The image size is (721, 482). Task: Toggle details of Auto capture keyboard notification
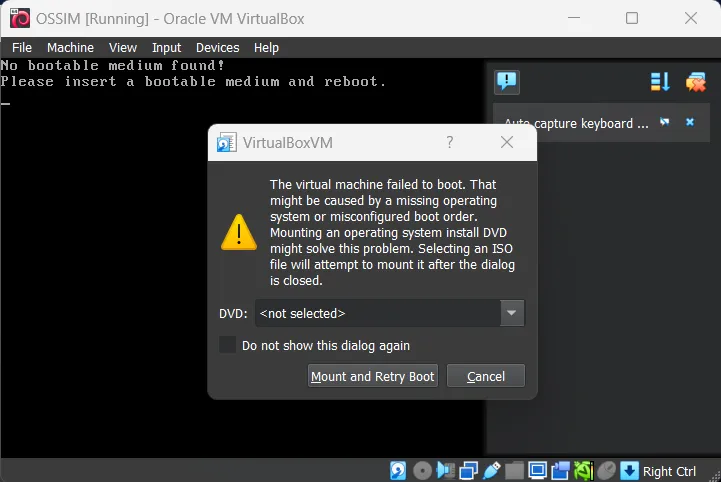(x=665, y=122)
